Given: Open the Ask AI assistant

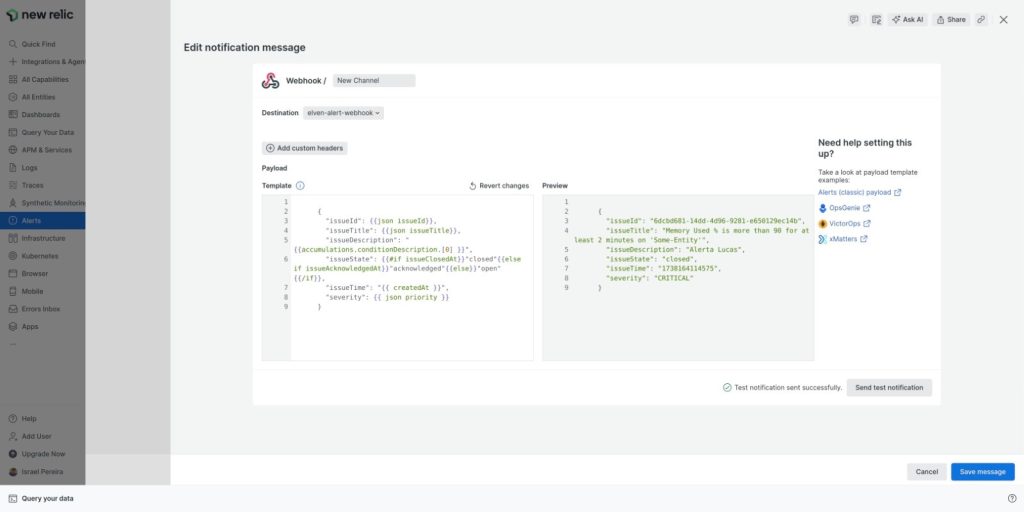Looking at the screenshot, I should (x=908, y=19).
